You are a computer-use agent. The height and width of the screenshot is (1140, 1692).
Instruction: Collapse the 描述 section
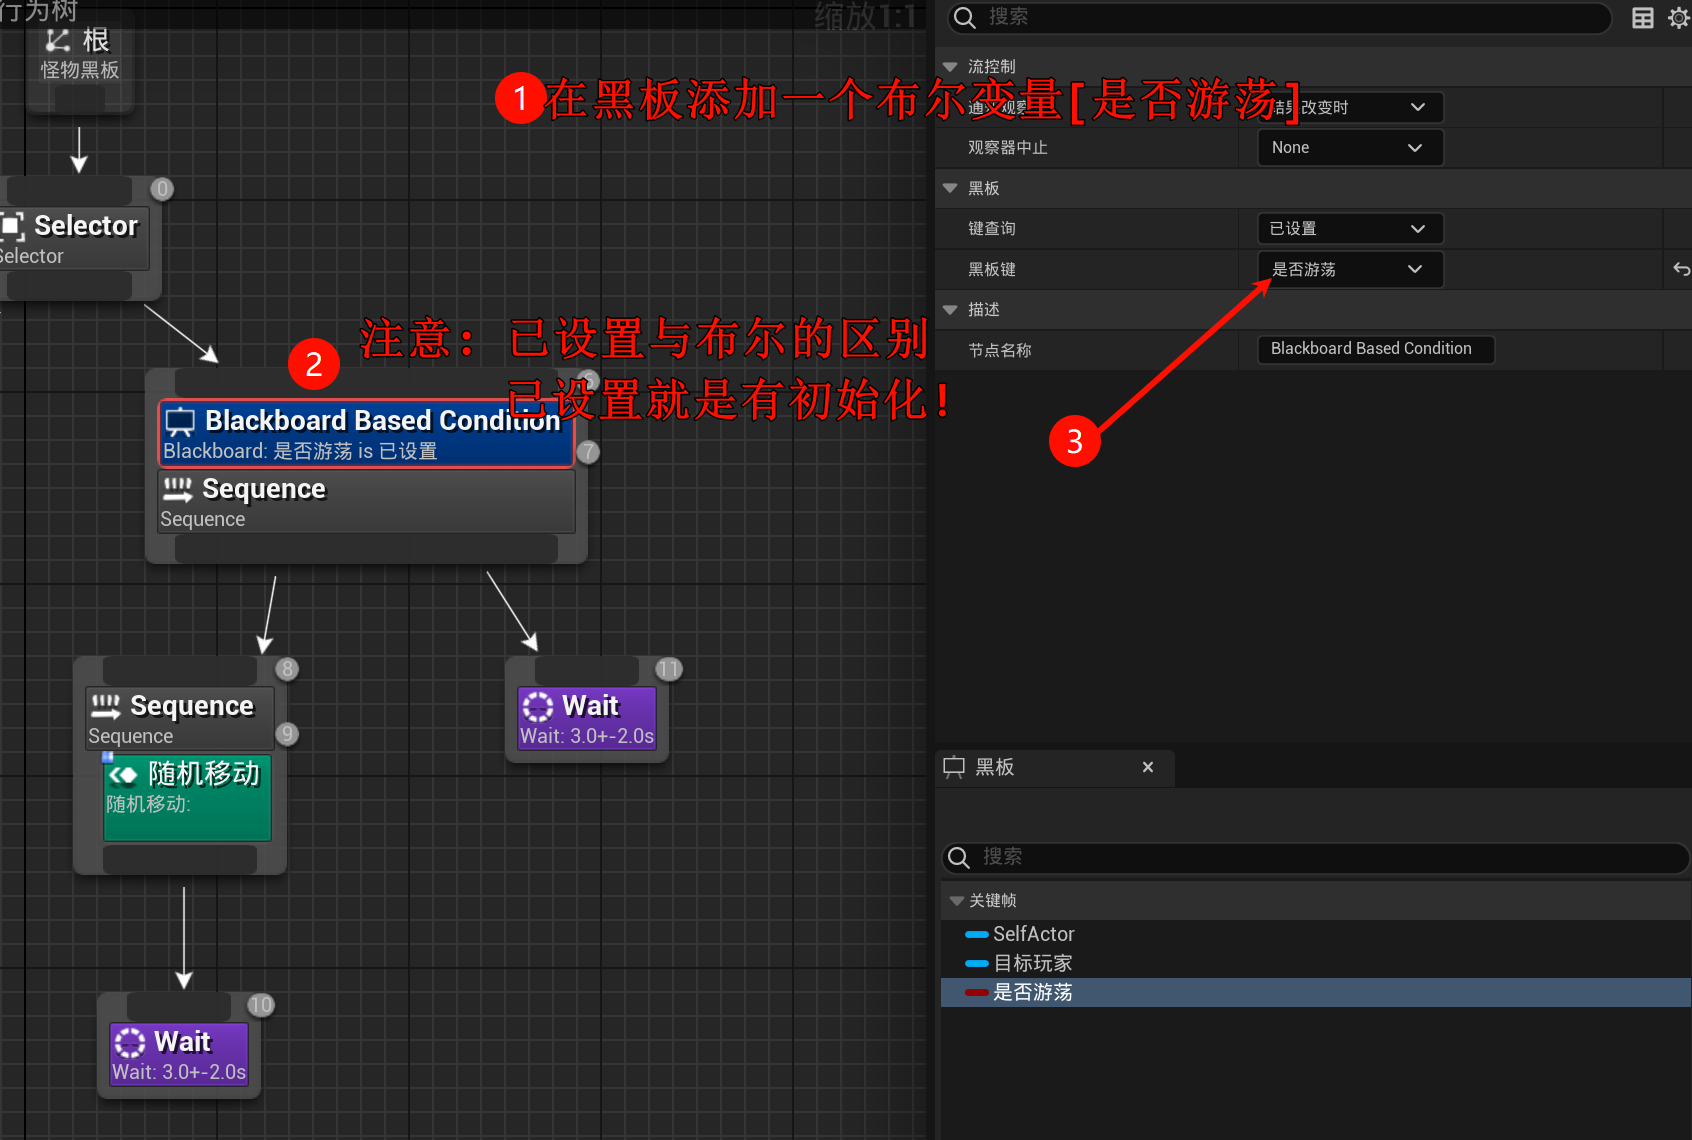point(950,310)
